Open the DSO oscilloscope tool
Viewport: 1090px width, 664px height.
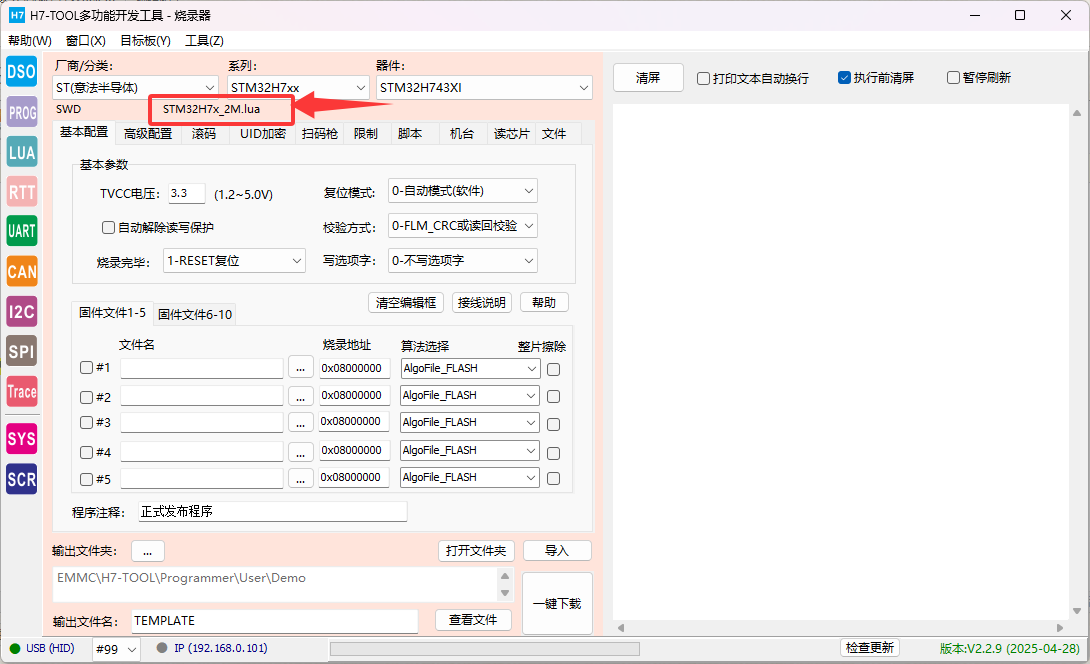point(22,72)
